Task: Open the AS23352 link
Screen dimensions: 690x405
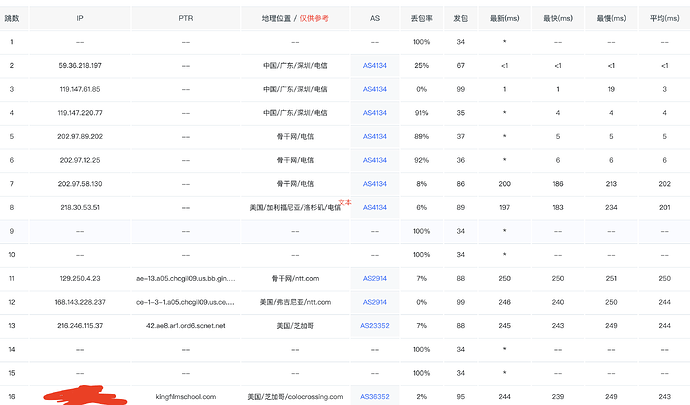Action: pyautogui.click(x=374, y=326)
